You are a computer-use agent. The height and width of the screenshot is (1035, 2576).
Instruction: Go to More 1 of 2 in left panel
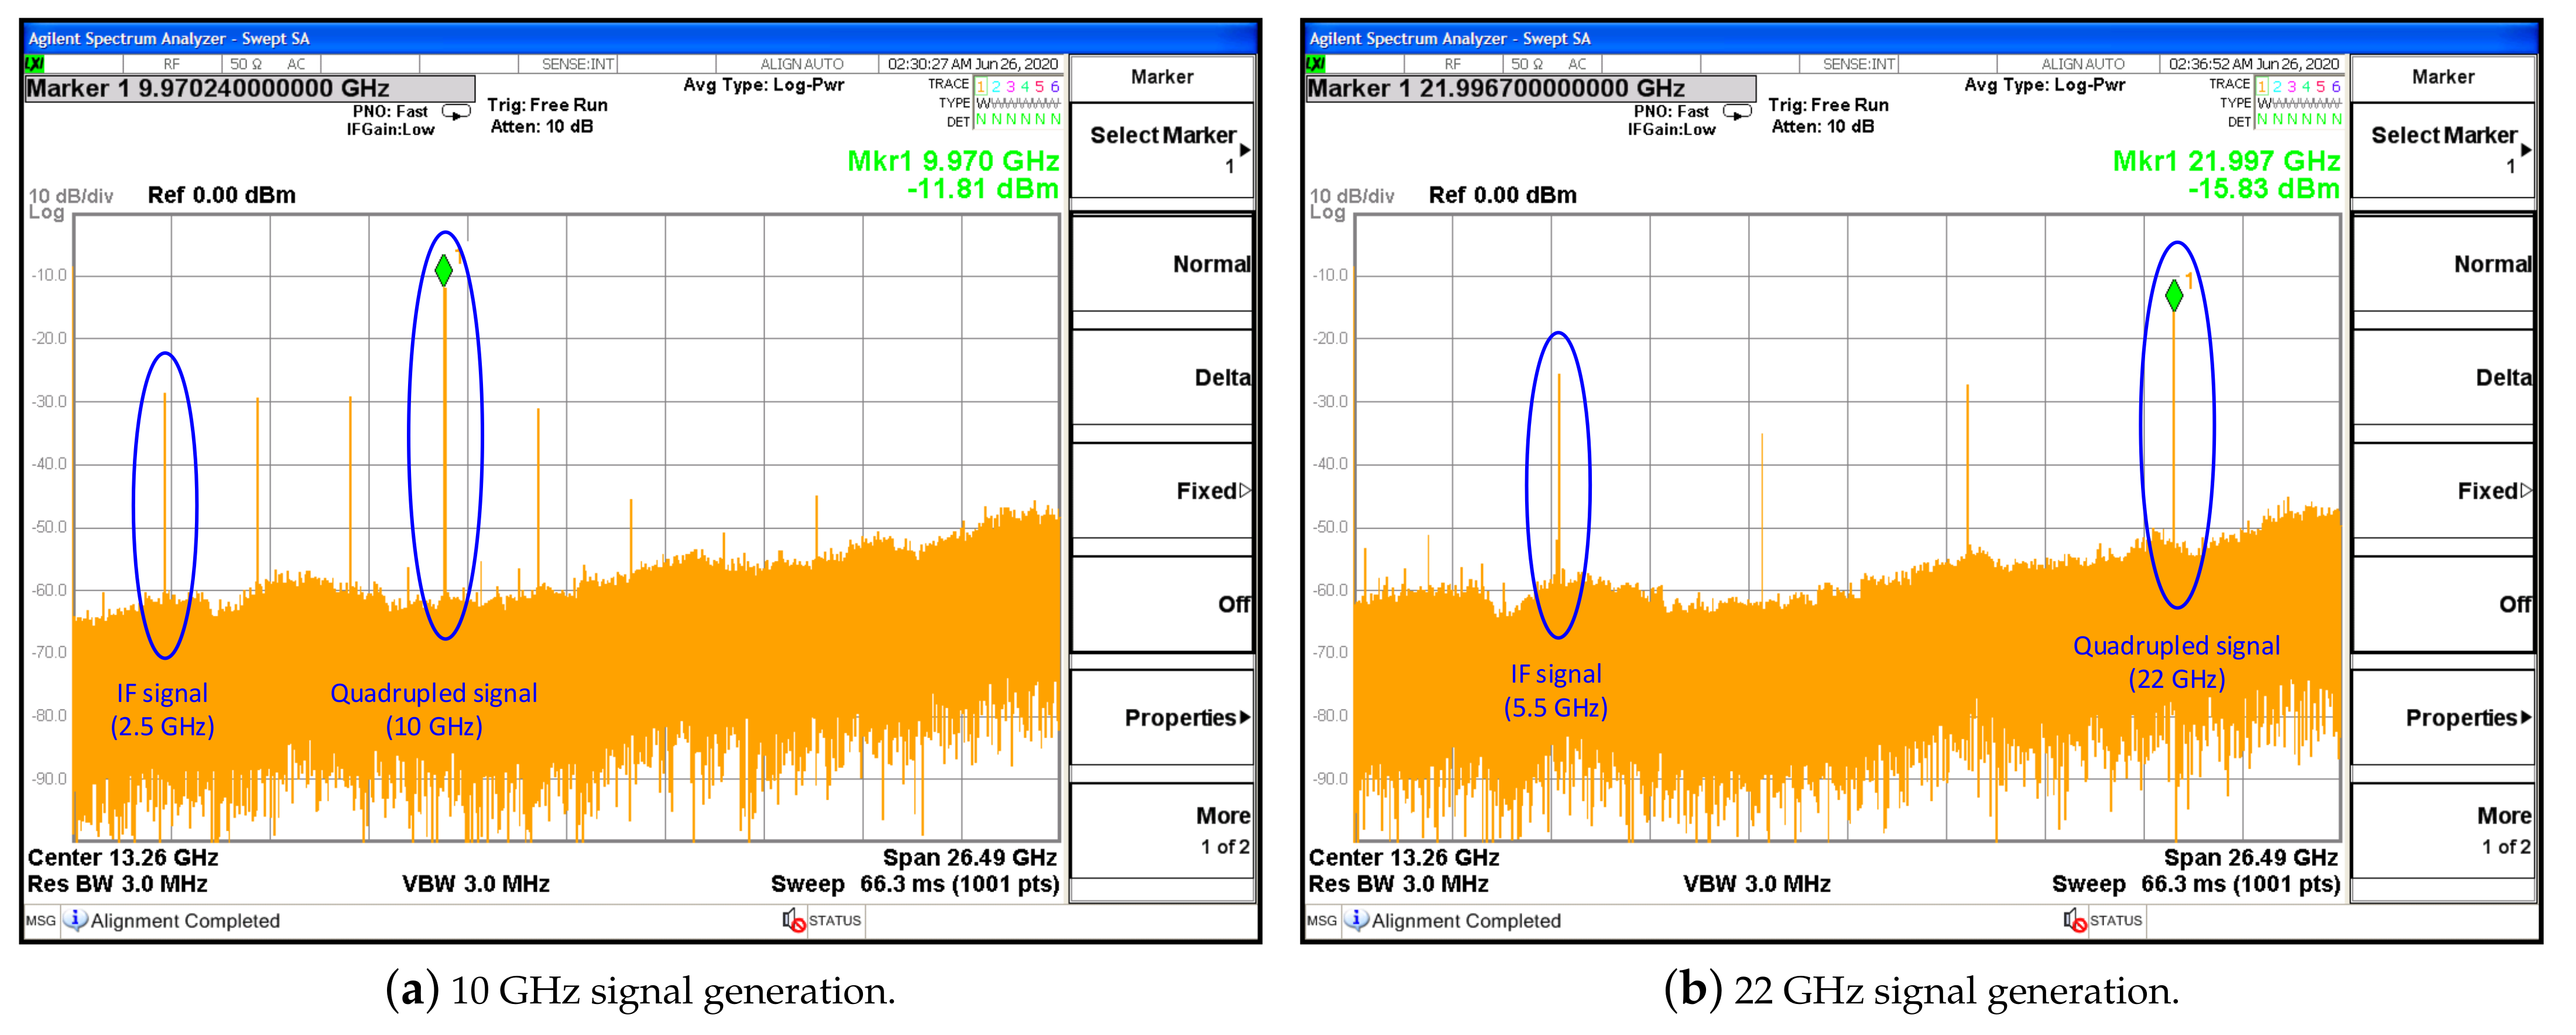1162,830
